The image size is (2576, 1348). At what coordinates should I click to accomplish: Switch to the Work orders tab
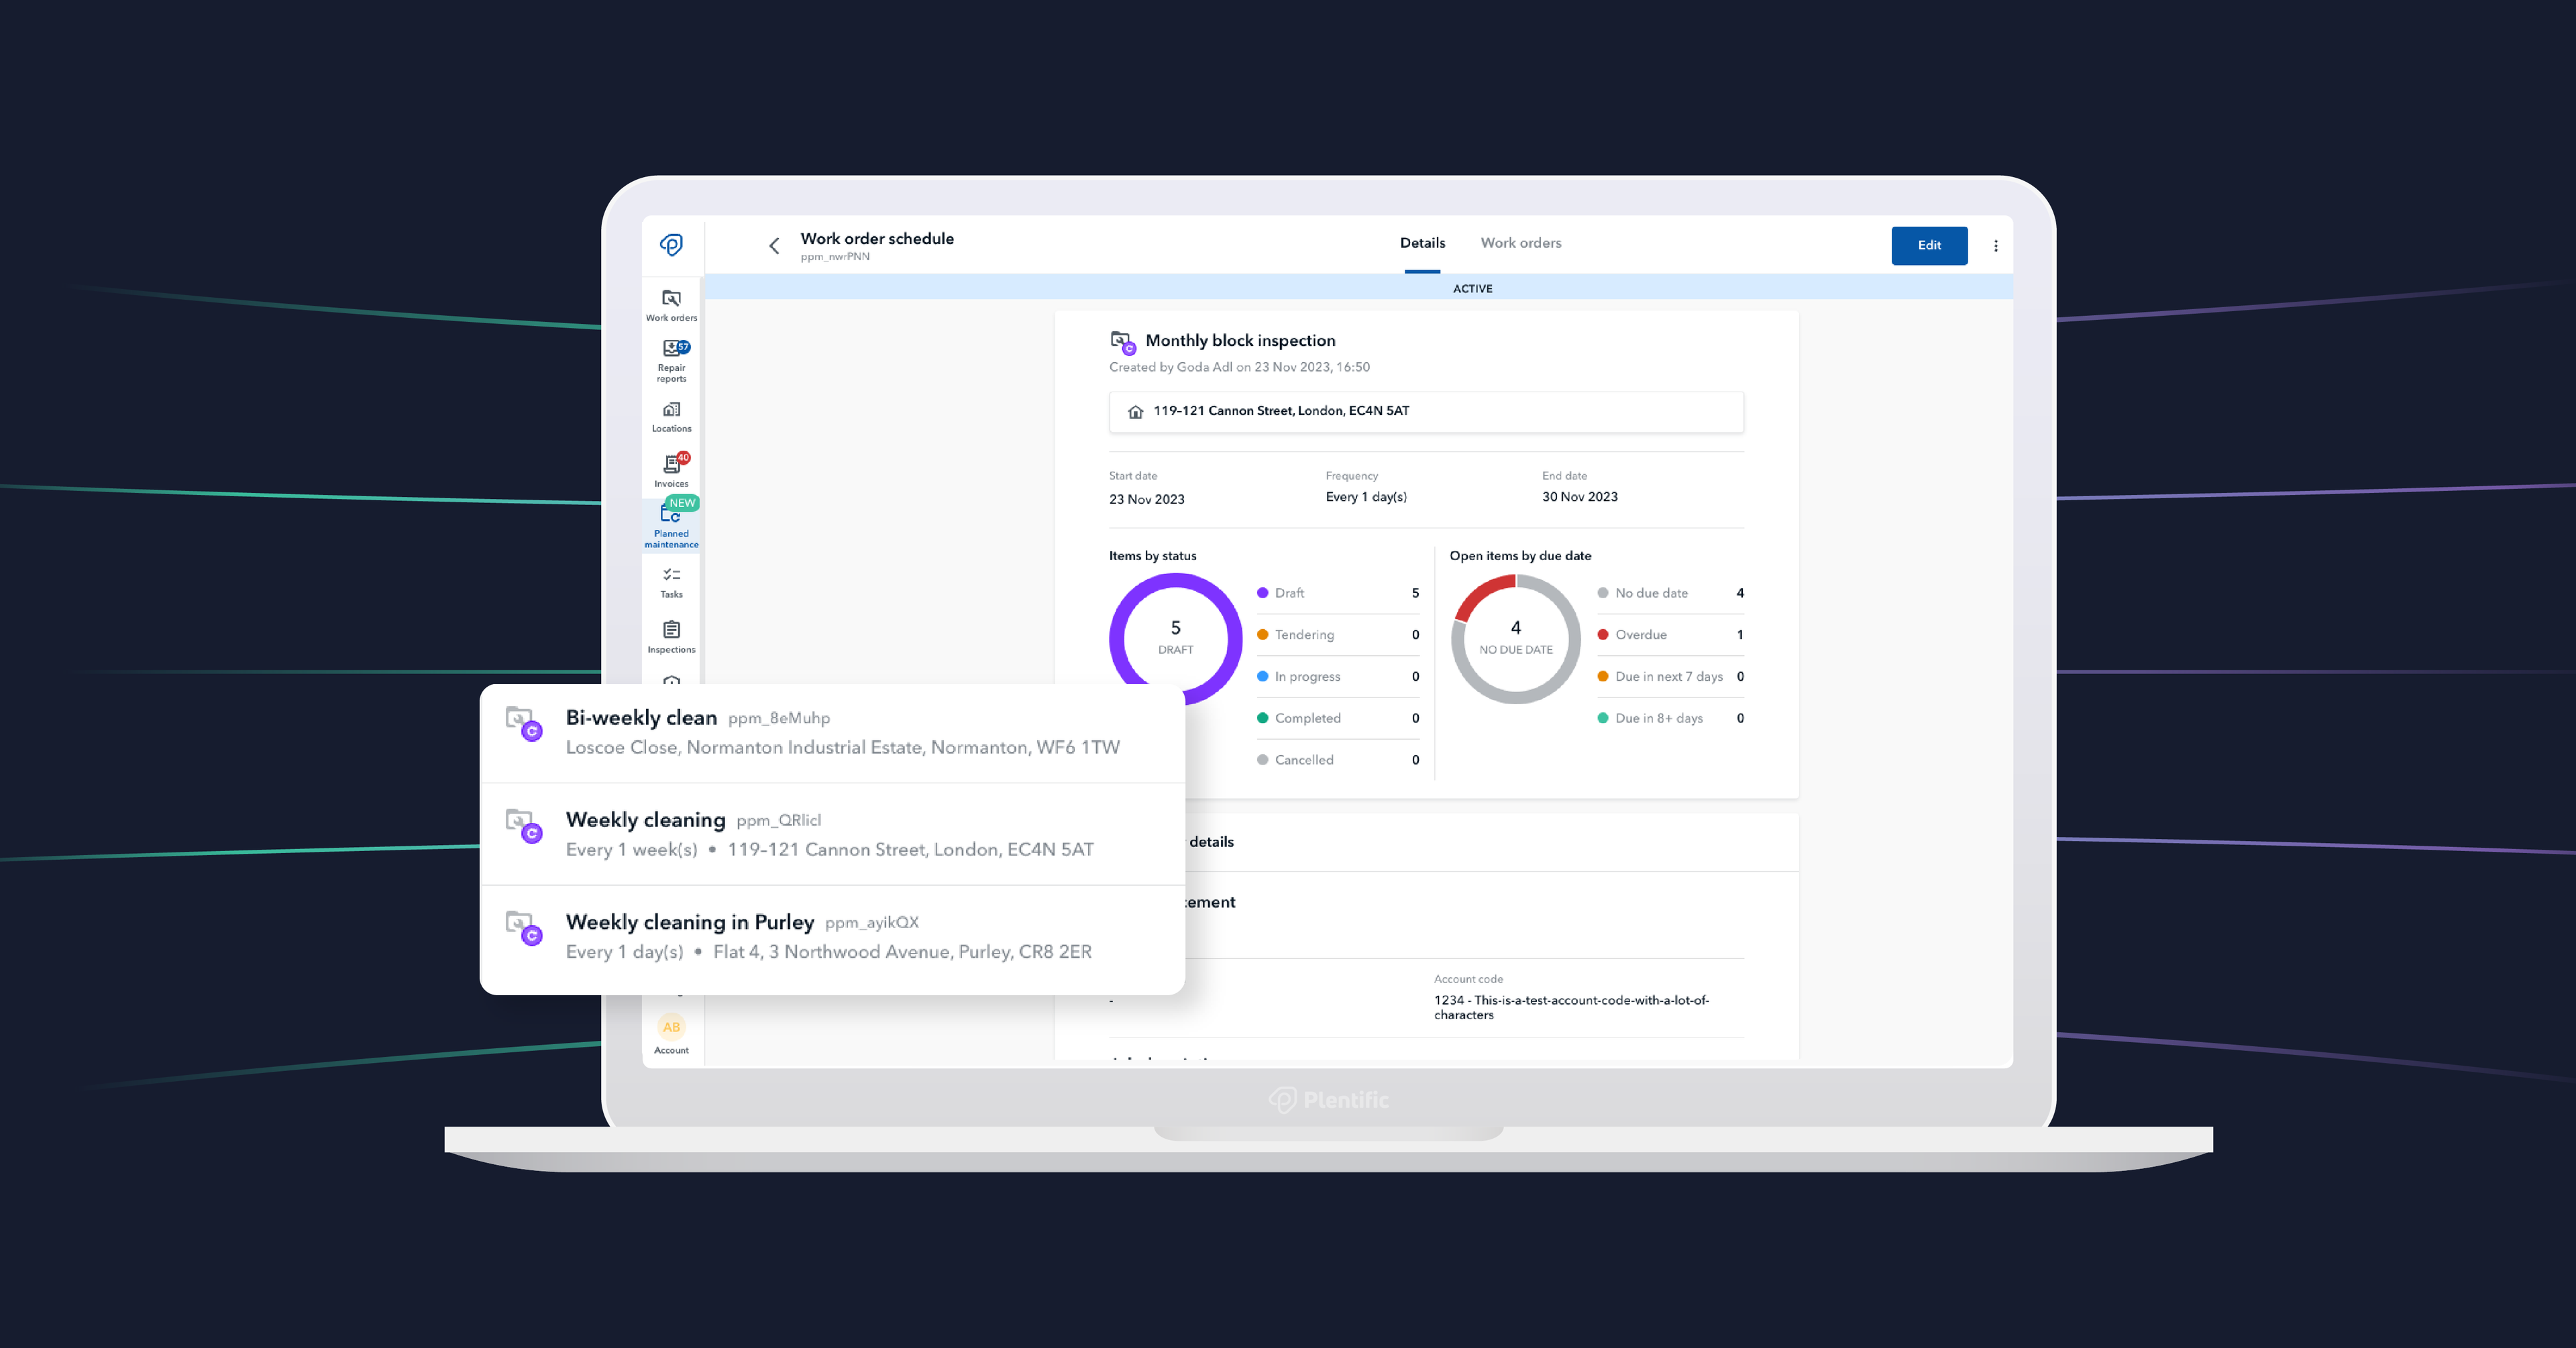pos(1520,243)
